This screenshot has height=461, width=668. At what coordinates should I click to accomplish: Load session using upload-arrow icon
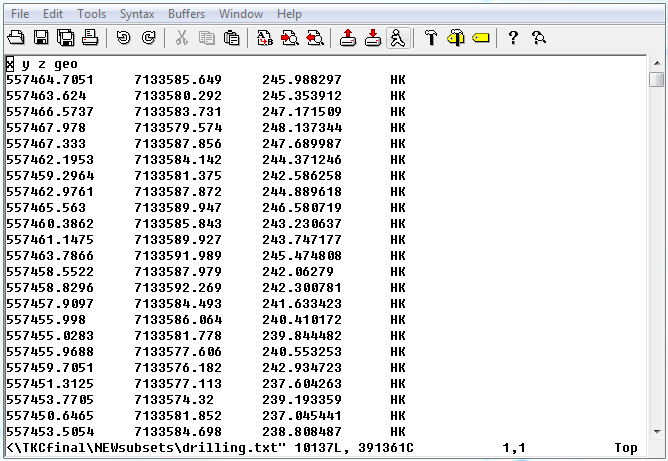pos(348,38)
